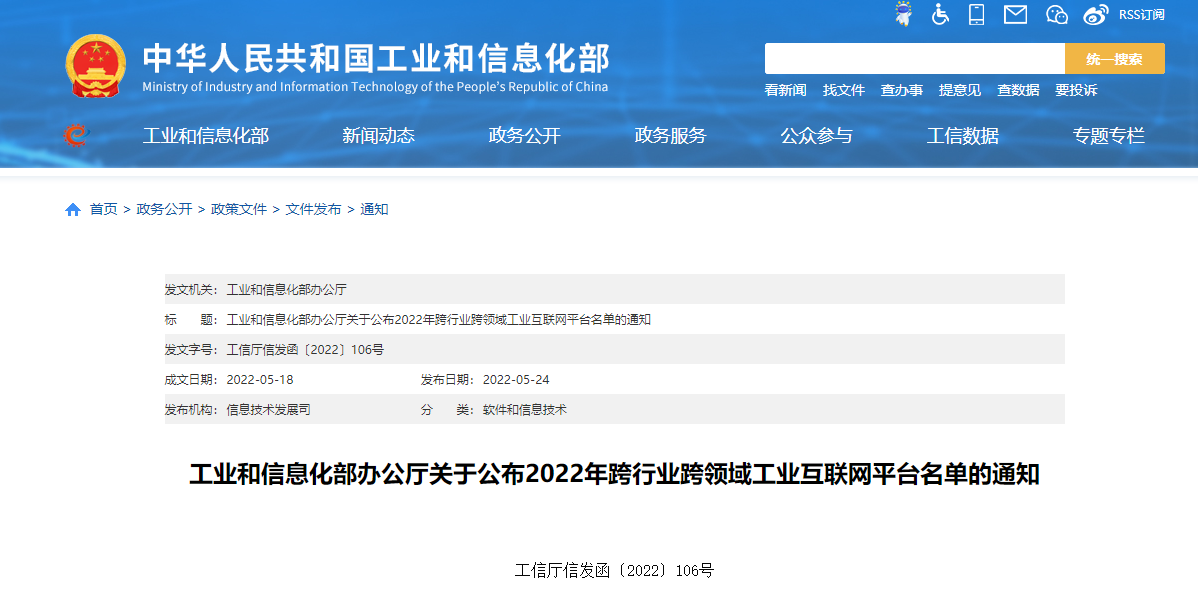The image size is (1198, 596).
Task: Open the Weibo icon in header
Action: tap(1096, 14)
